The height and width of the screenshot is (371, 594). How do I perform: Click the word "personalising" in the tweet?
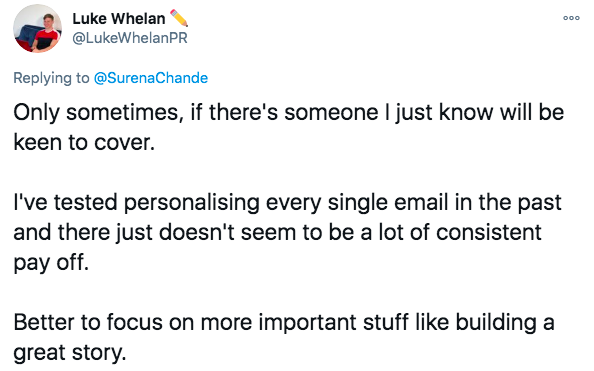(x=192, y=203)
